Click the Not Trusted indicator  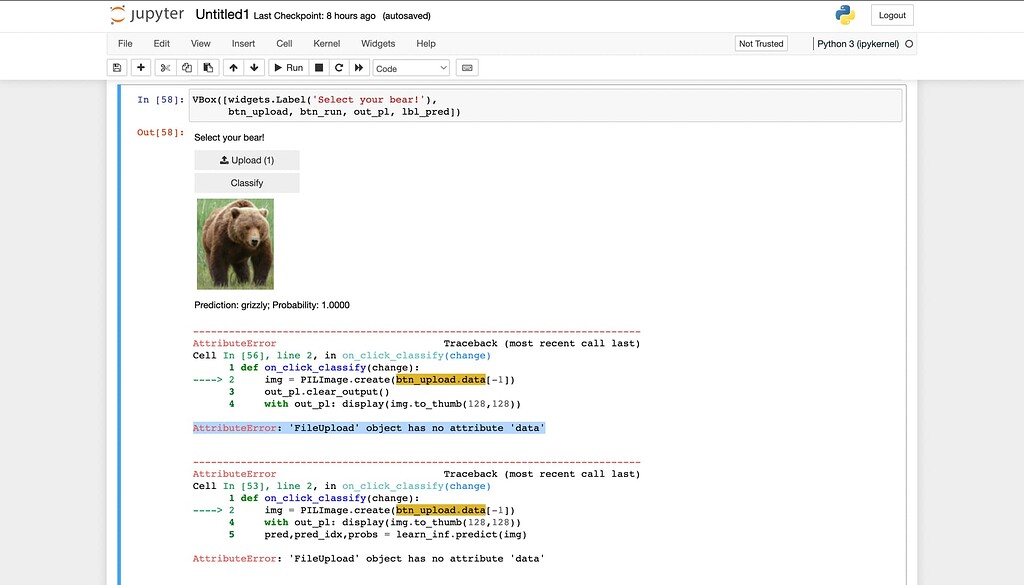click(x=760, y=43)
